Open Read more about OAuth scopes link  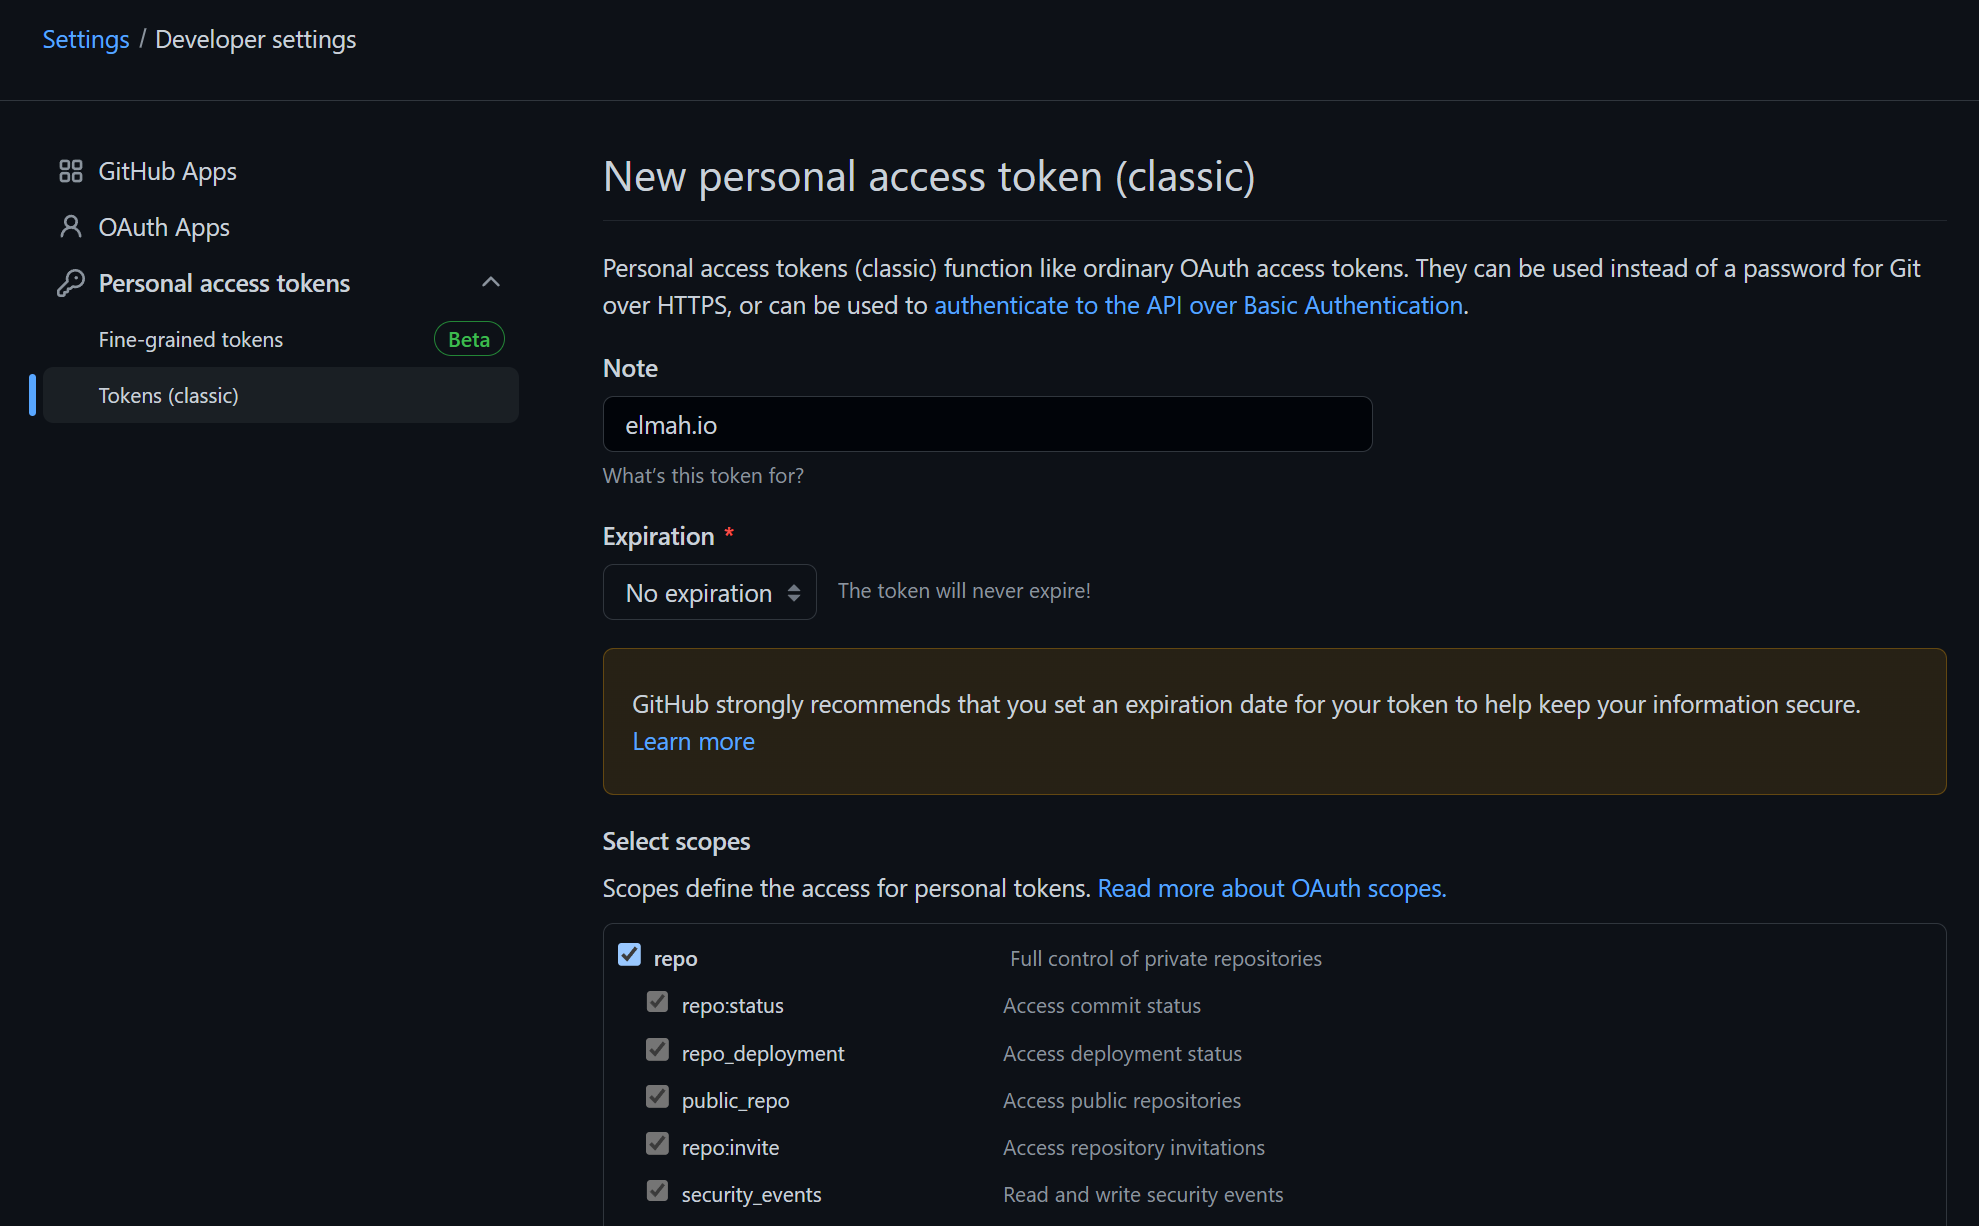coord(1271,888)
